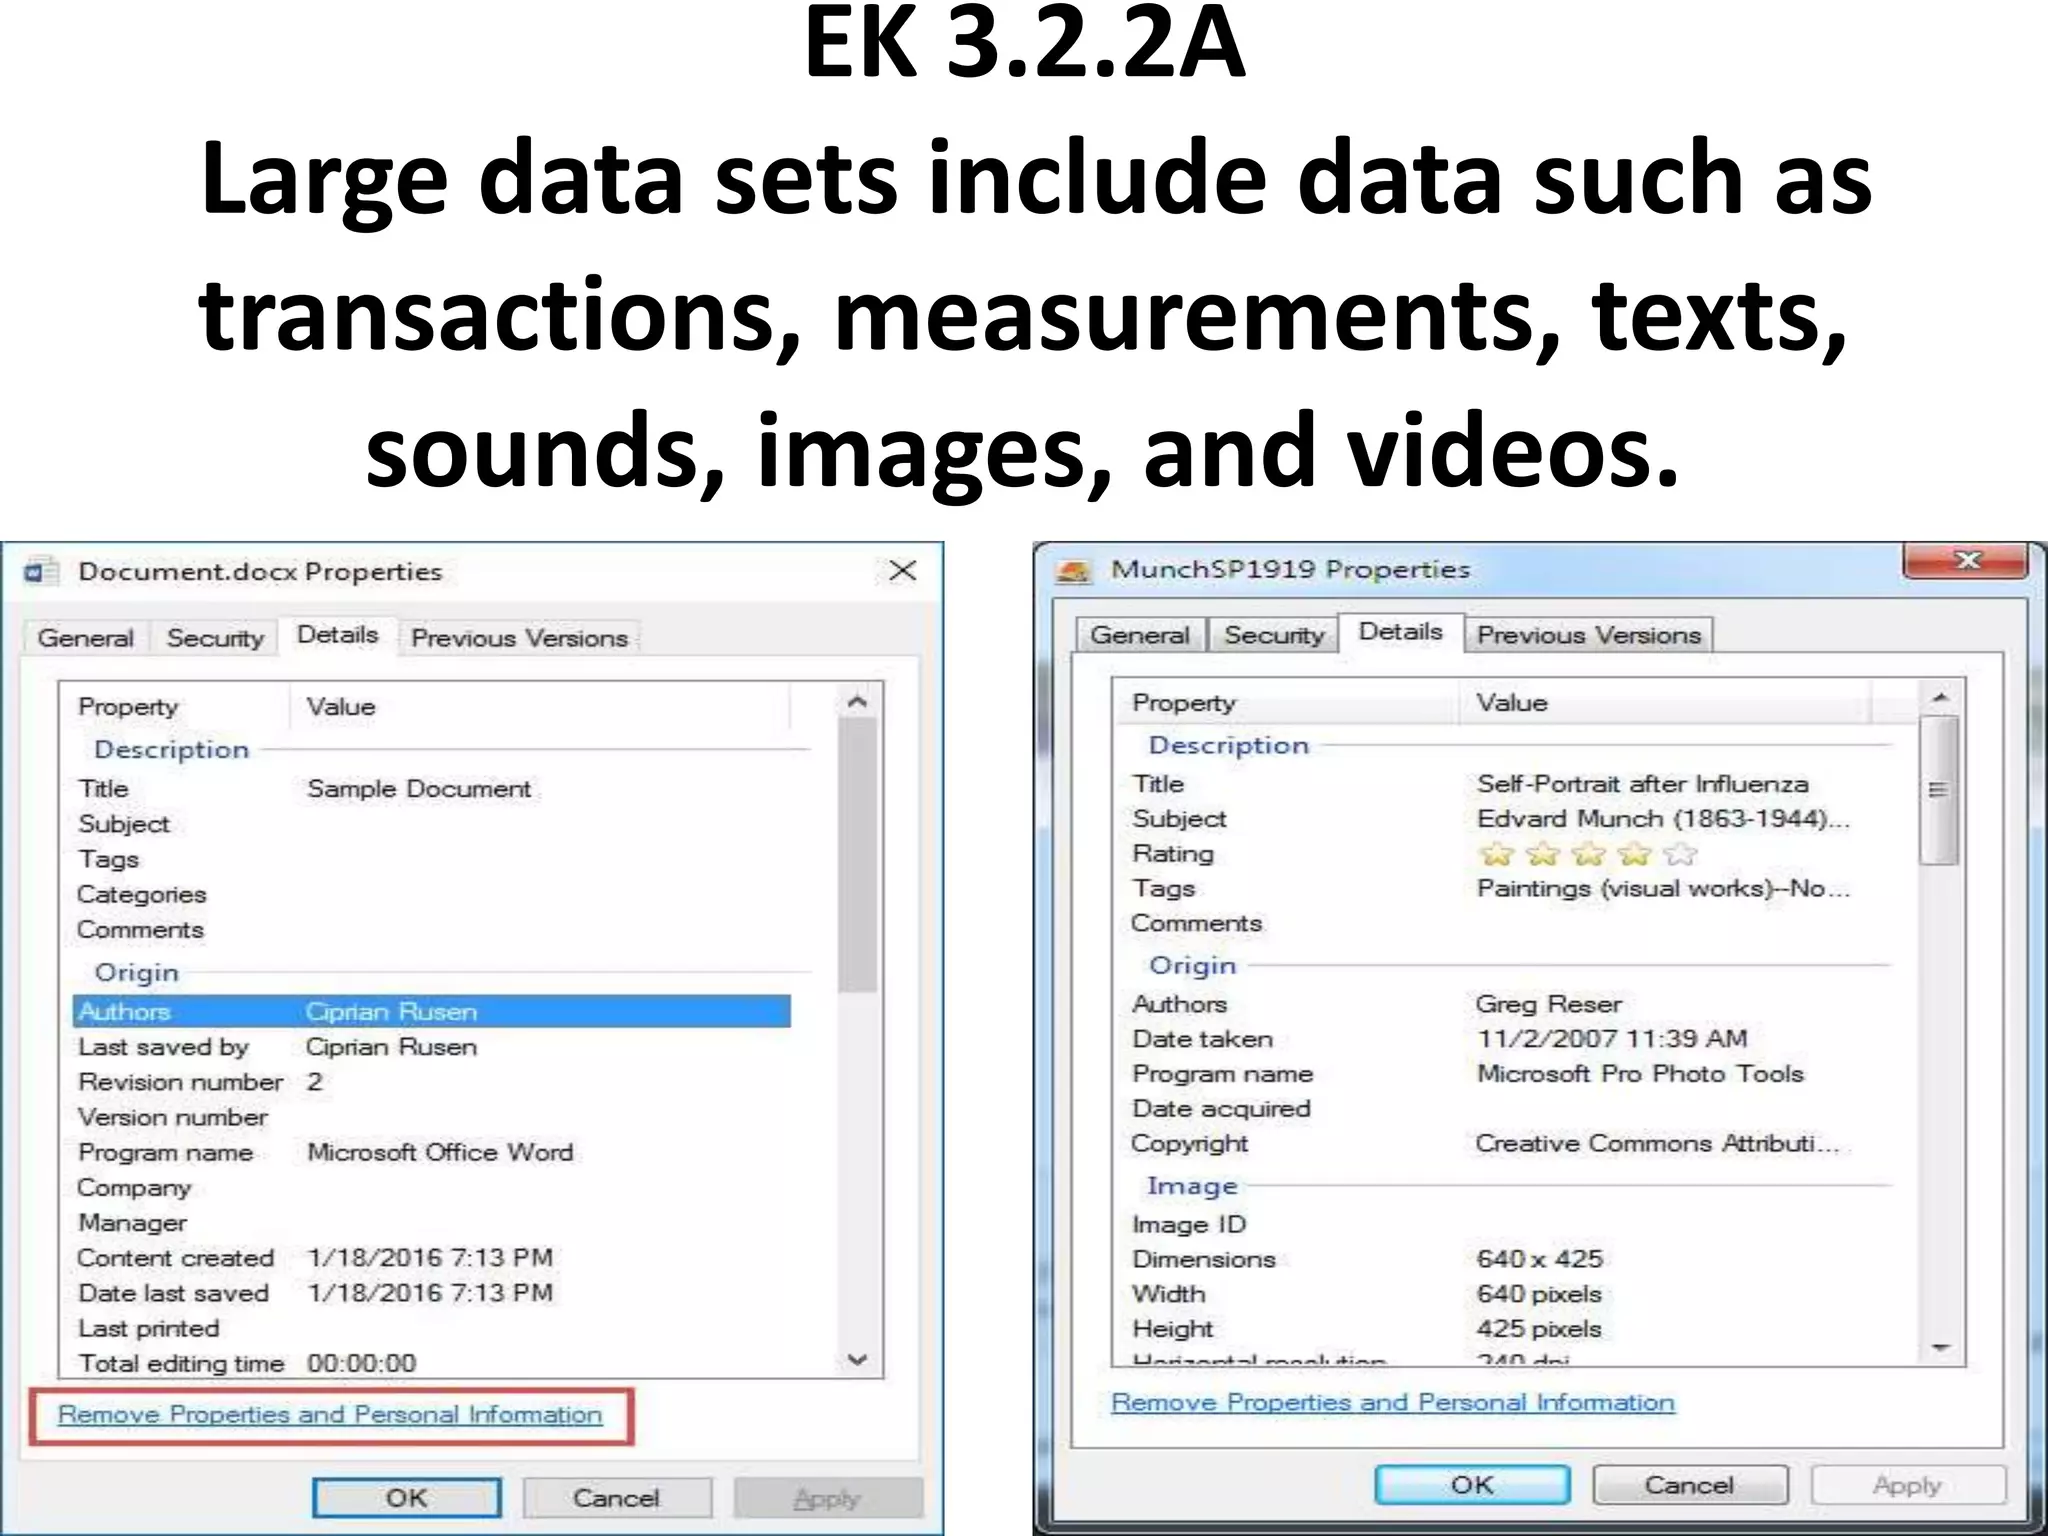Viewport: 2048px width, 1536px height.
Task: Click Property column header in MunchSP1919 list
Action: coord(1287,703)
